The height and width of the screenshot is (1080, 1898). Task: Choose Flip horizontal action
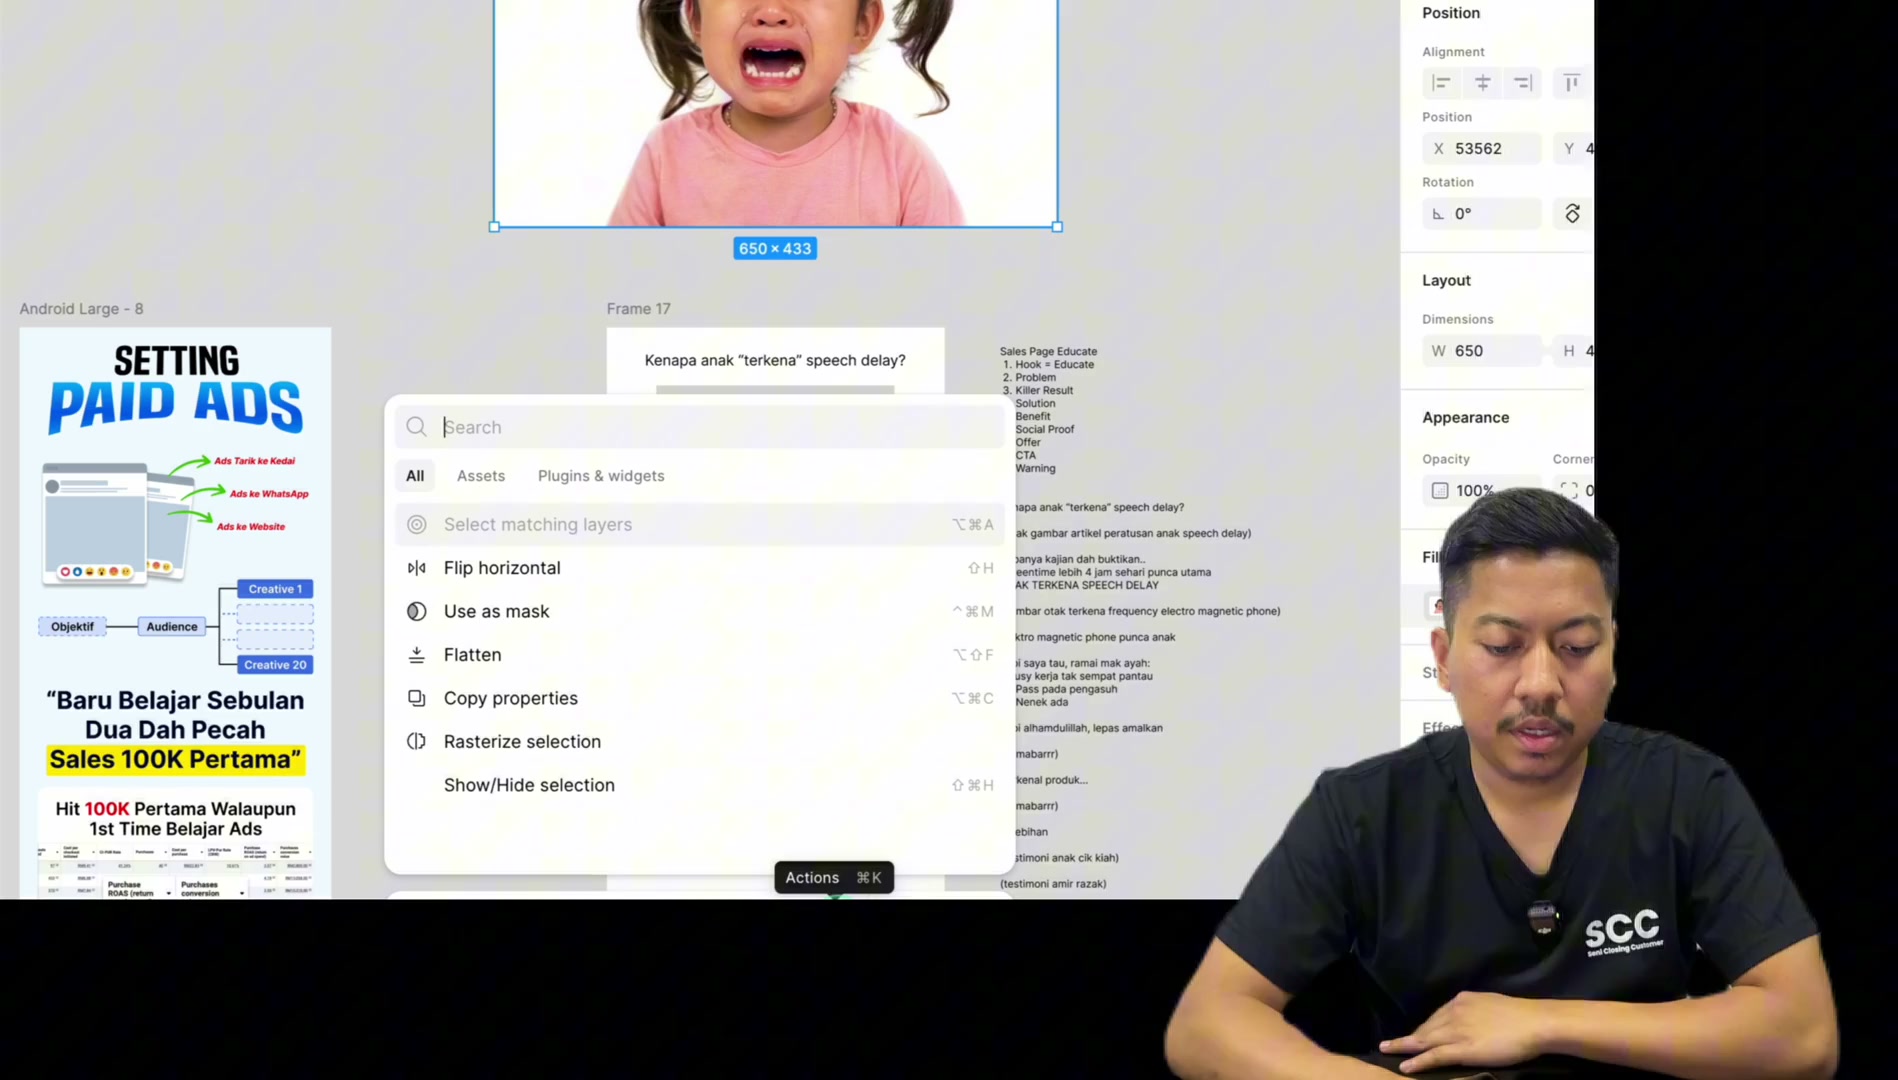coord(700,568)
